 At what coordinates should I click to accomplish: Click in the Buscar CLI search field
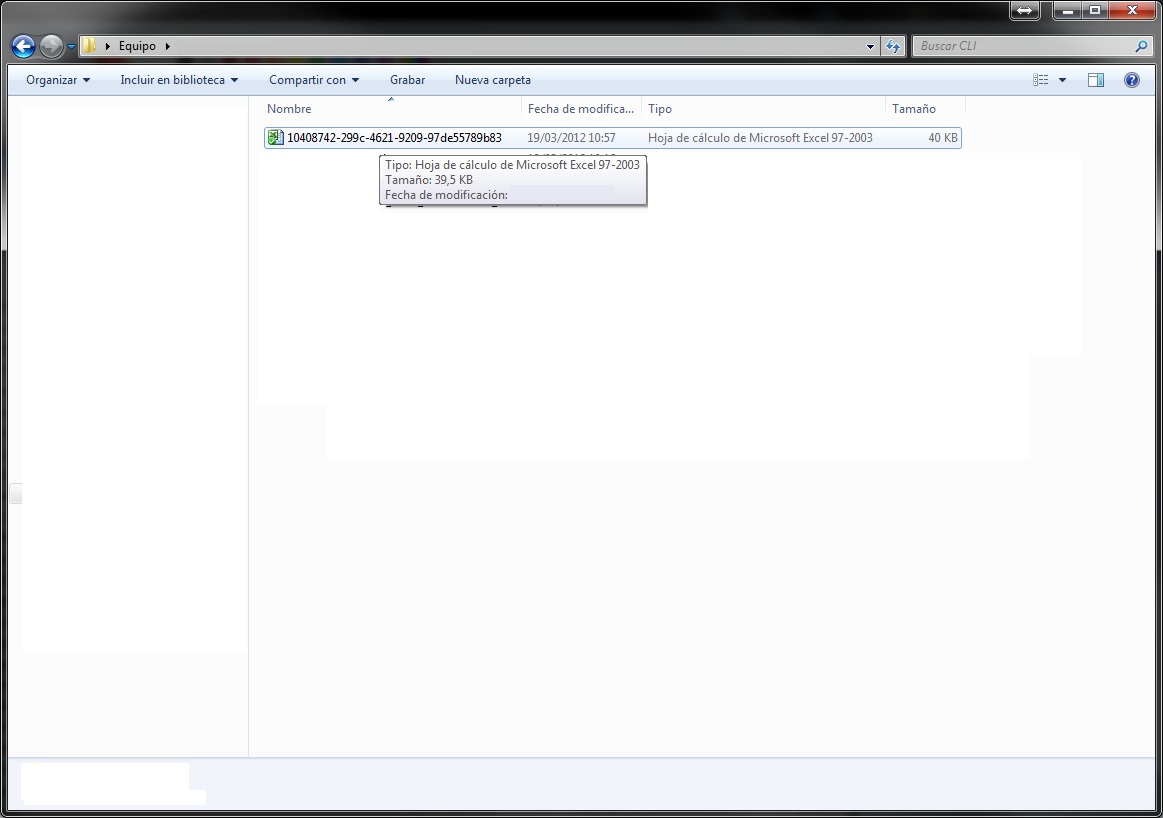pyautogui.click(x=1020, y=46)
